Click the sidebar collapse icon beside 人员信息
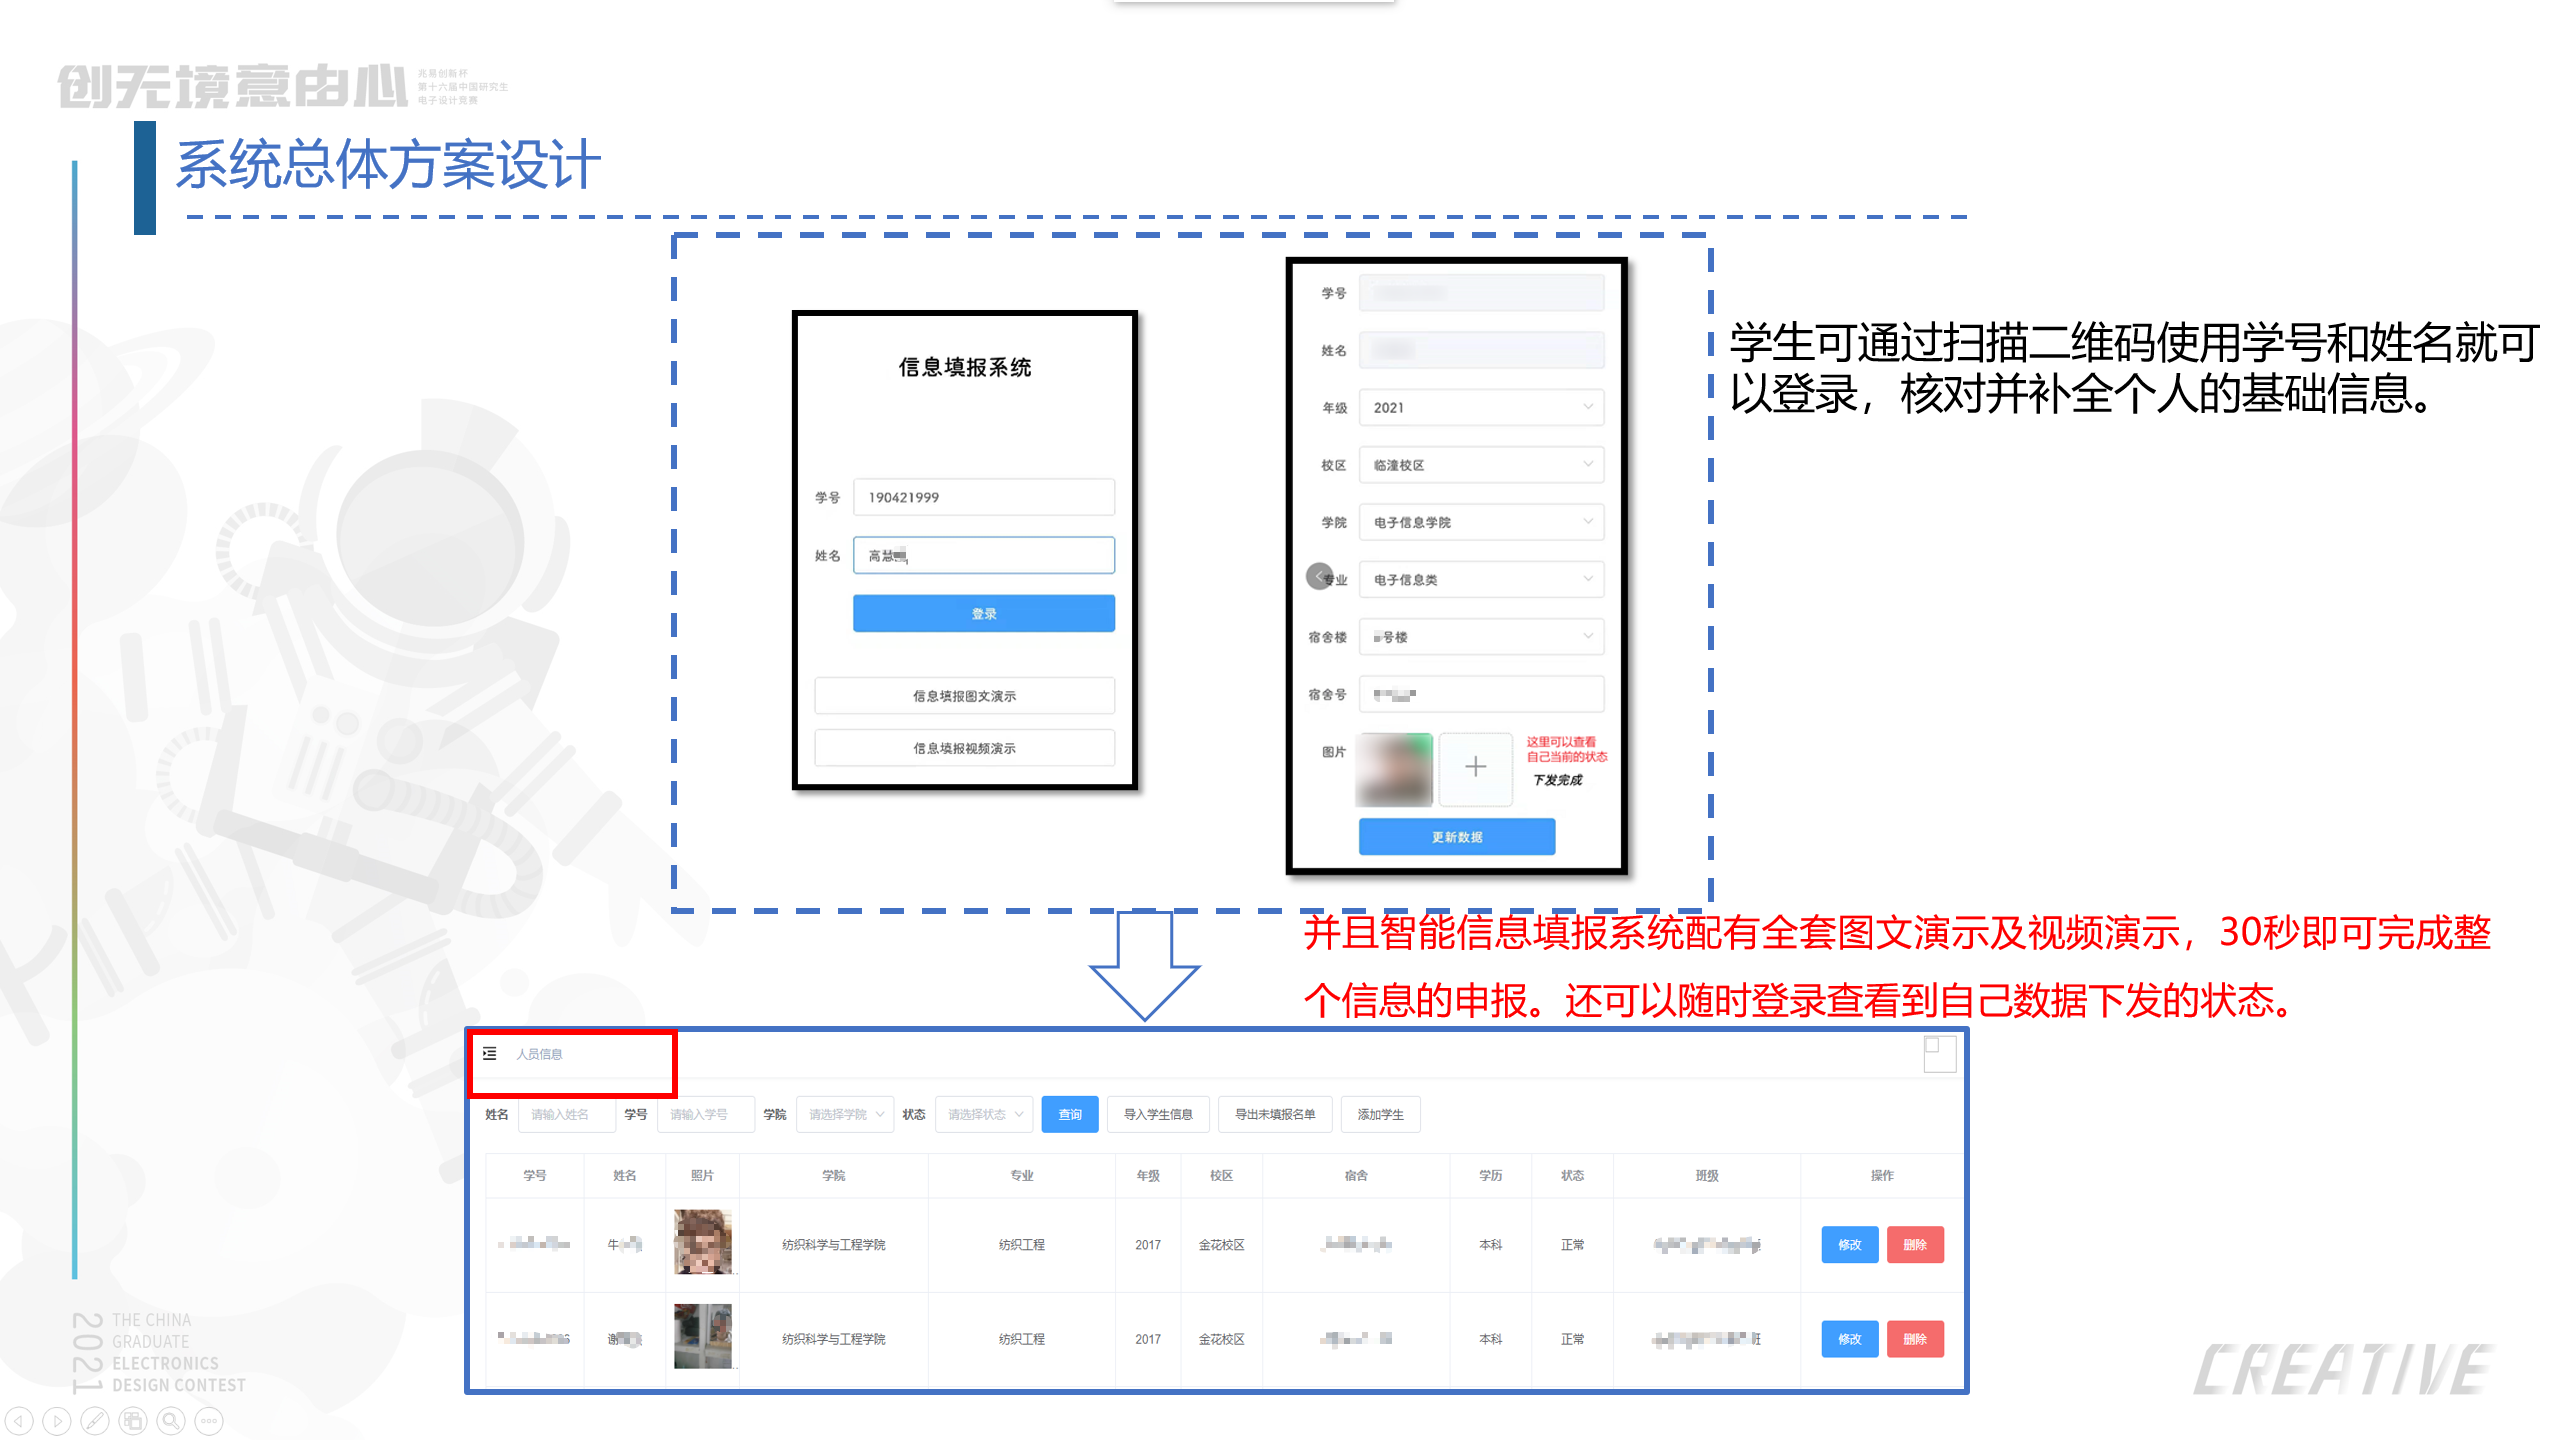 (x=490, y=1053)
